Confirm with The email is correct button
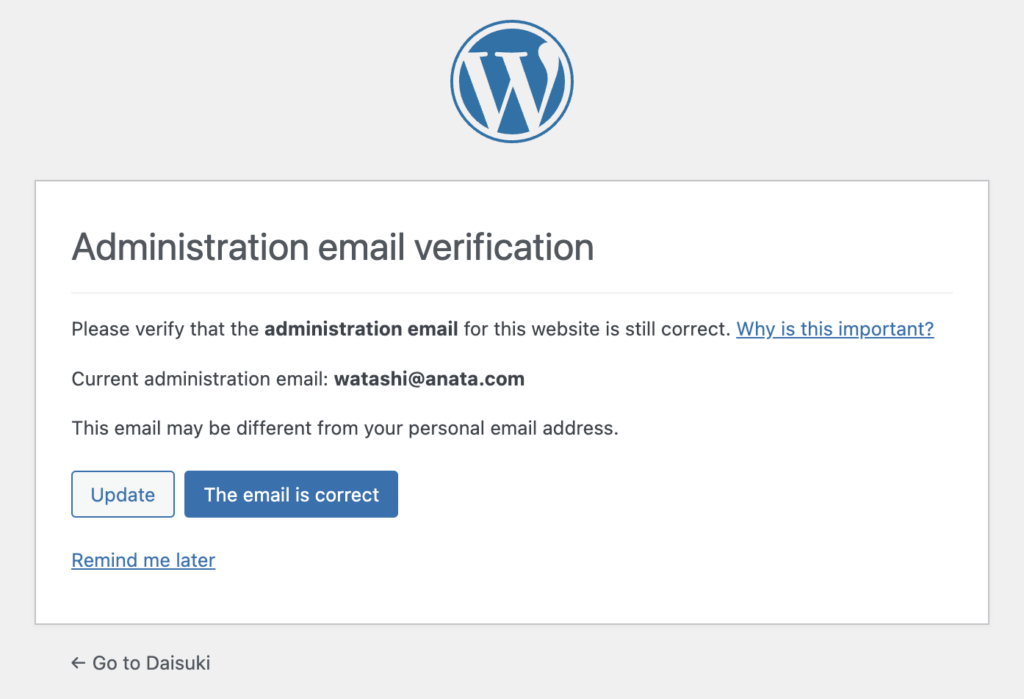The width and height of the screenshot is (1024, 699). click(x=291, y=495)
